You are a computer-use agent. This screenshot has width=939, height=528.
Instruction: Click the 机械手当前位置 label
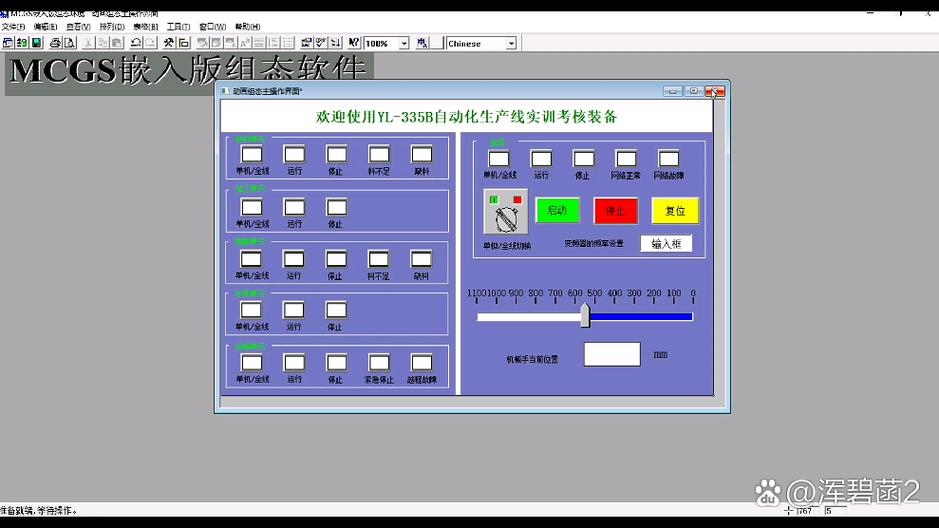pyautogui.click(x=532, y=359)
